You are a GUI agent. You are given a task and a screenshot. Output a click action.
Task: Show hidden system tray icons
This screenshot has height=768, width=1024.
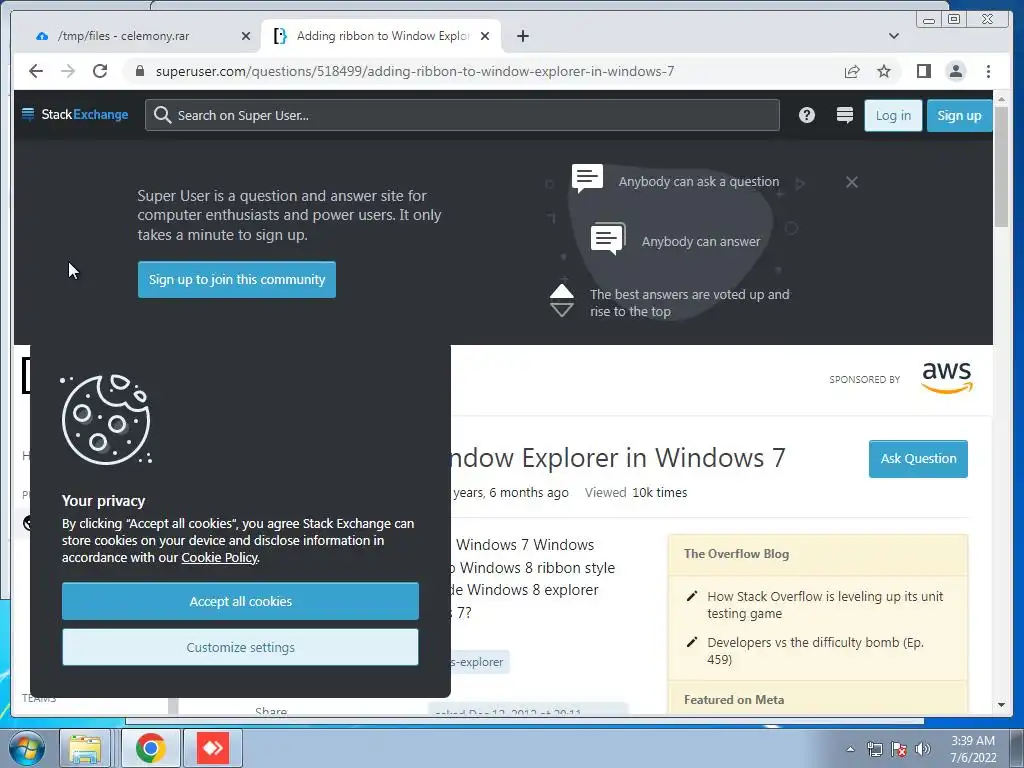(x=850, y=749)
